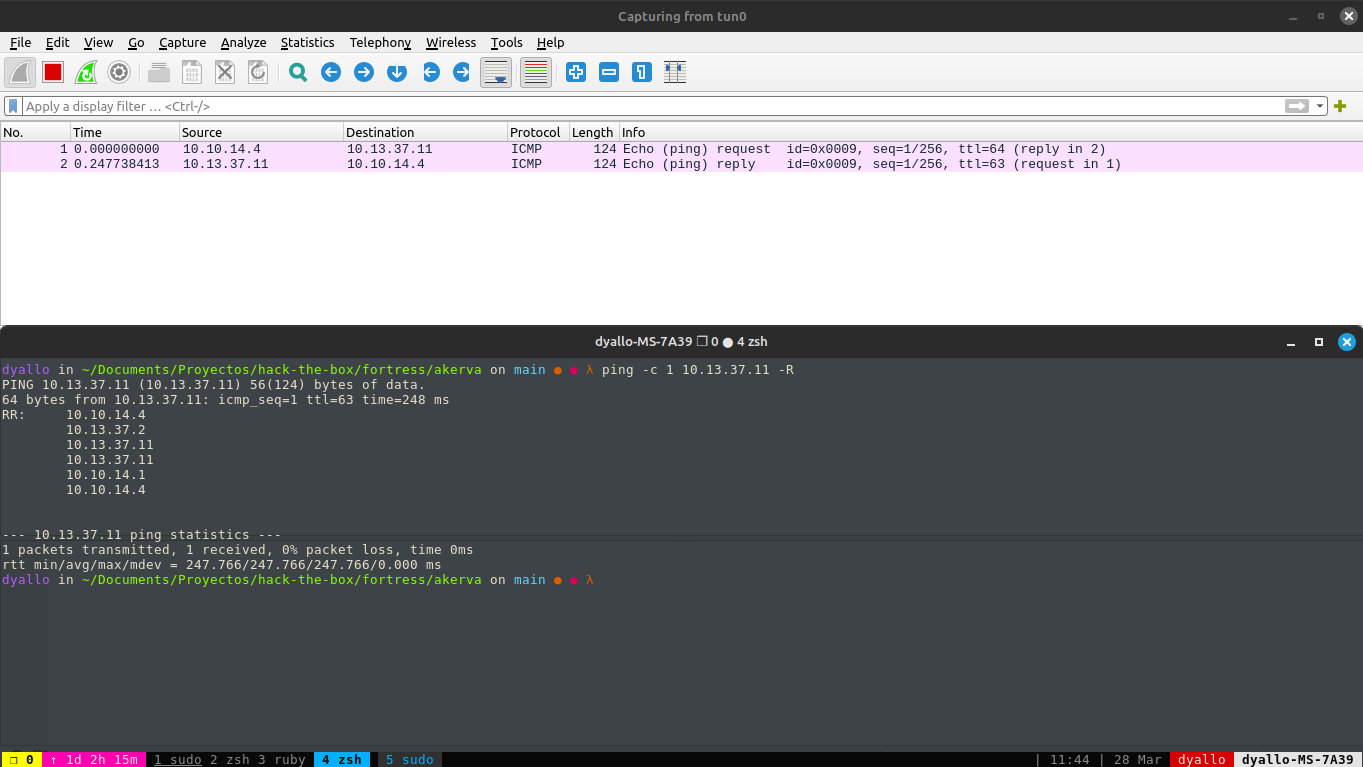Image resolution: width=1363 pixels, height=767 pixels.
Task: Zoom out the packet text
Action: (x=609, y=72)
